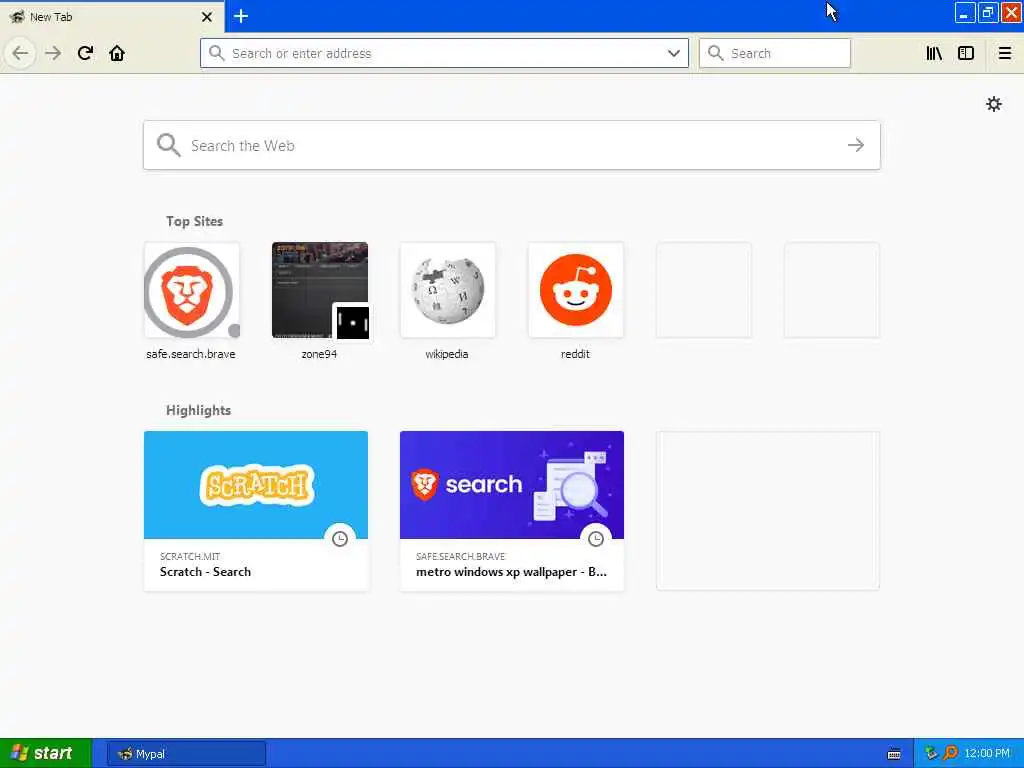Click the plus button to open new tab

pyautogui.click(x=241, y=16)
